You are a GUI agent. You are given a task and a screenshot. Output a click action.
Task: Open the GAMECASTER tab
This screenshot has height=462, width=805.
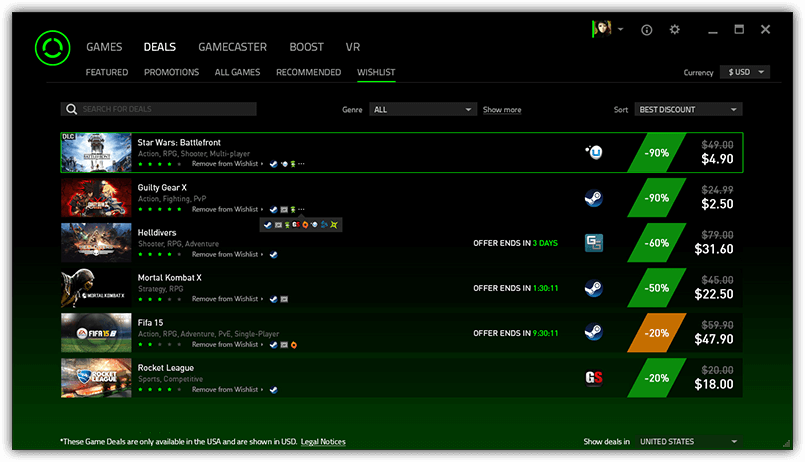pyautogui.click(x=233, y=47)
